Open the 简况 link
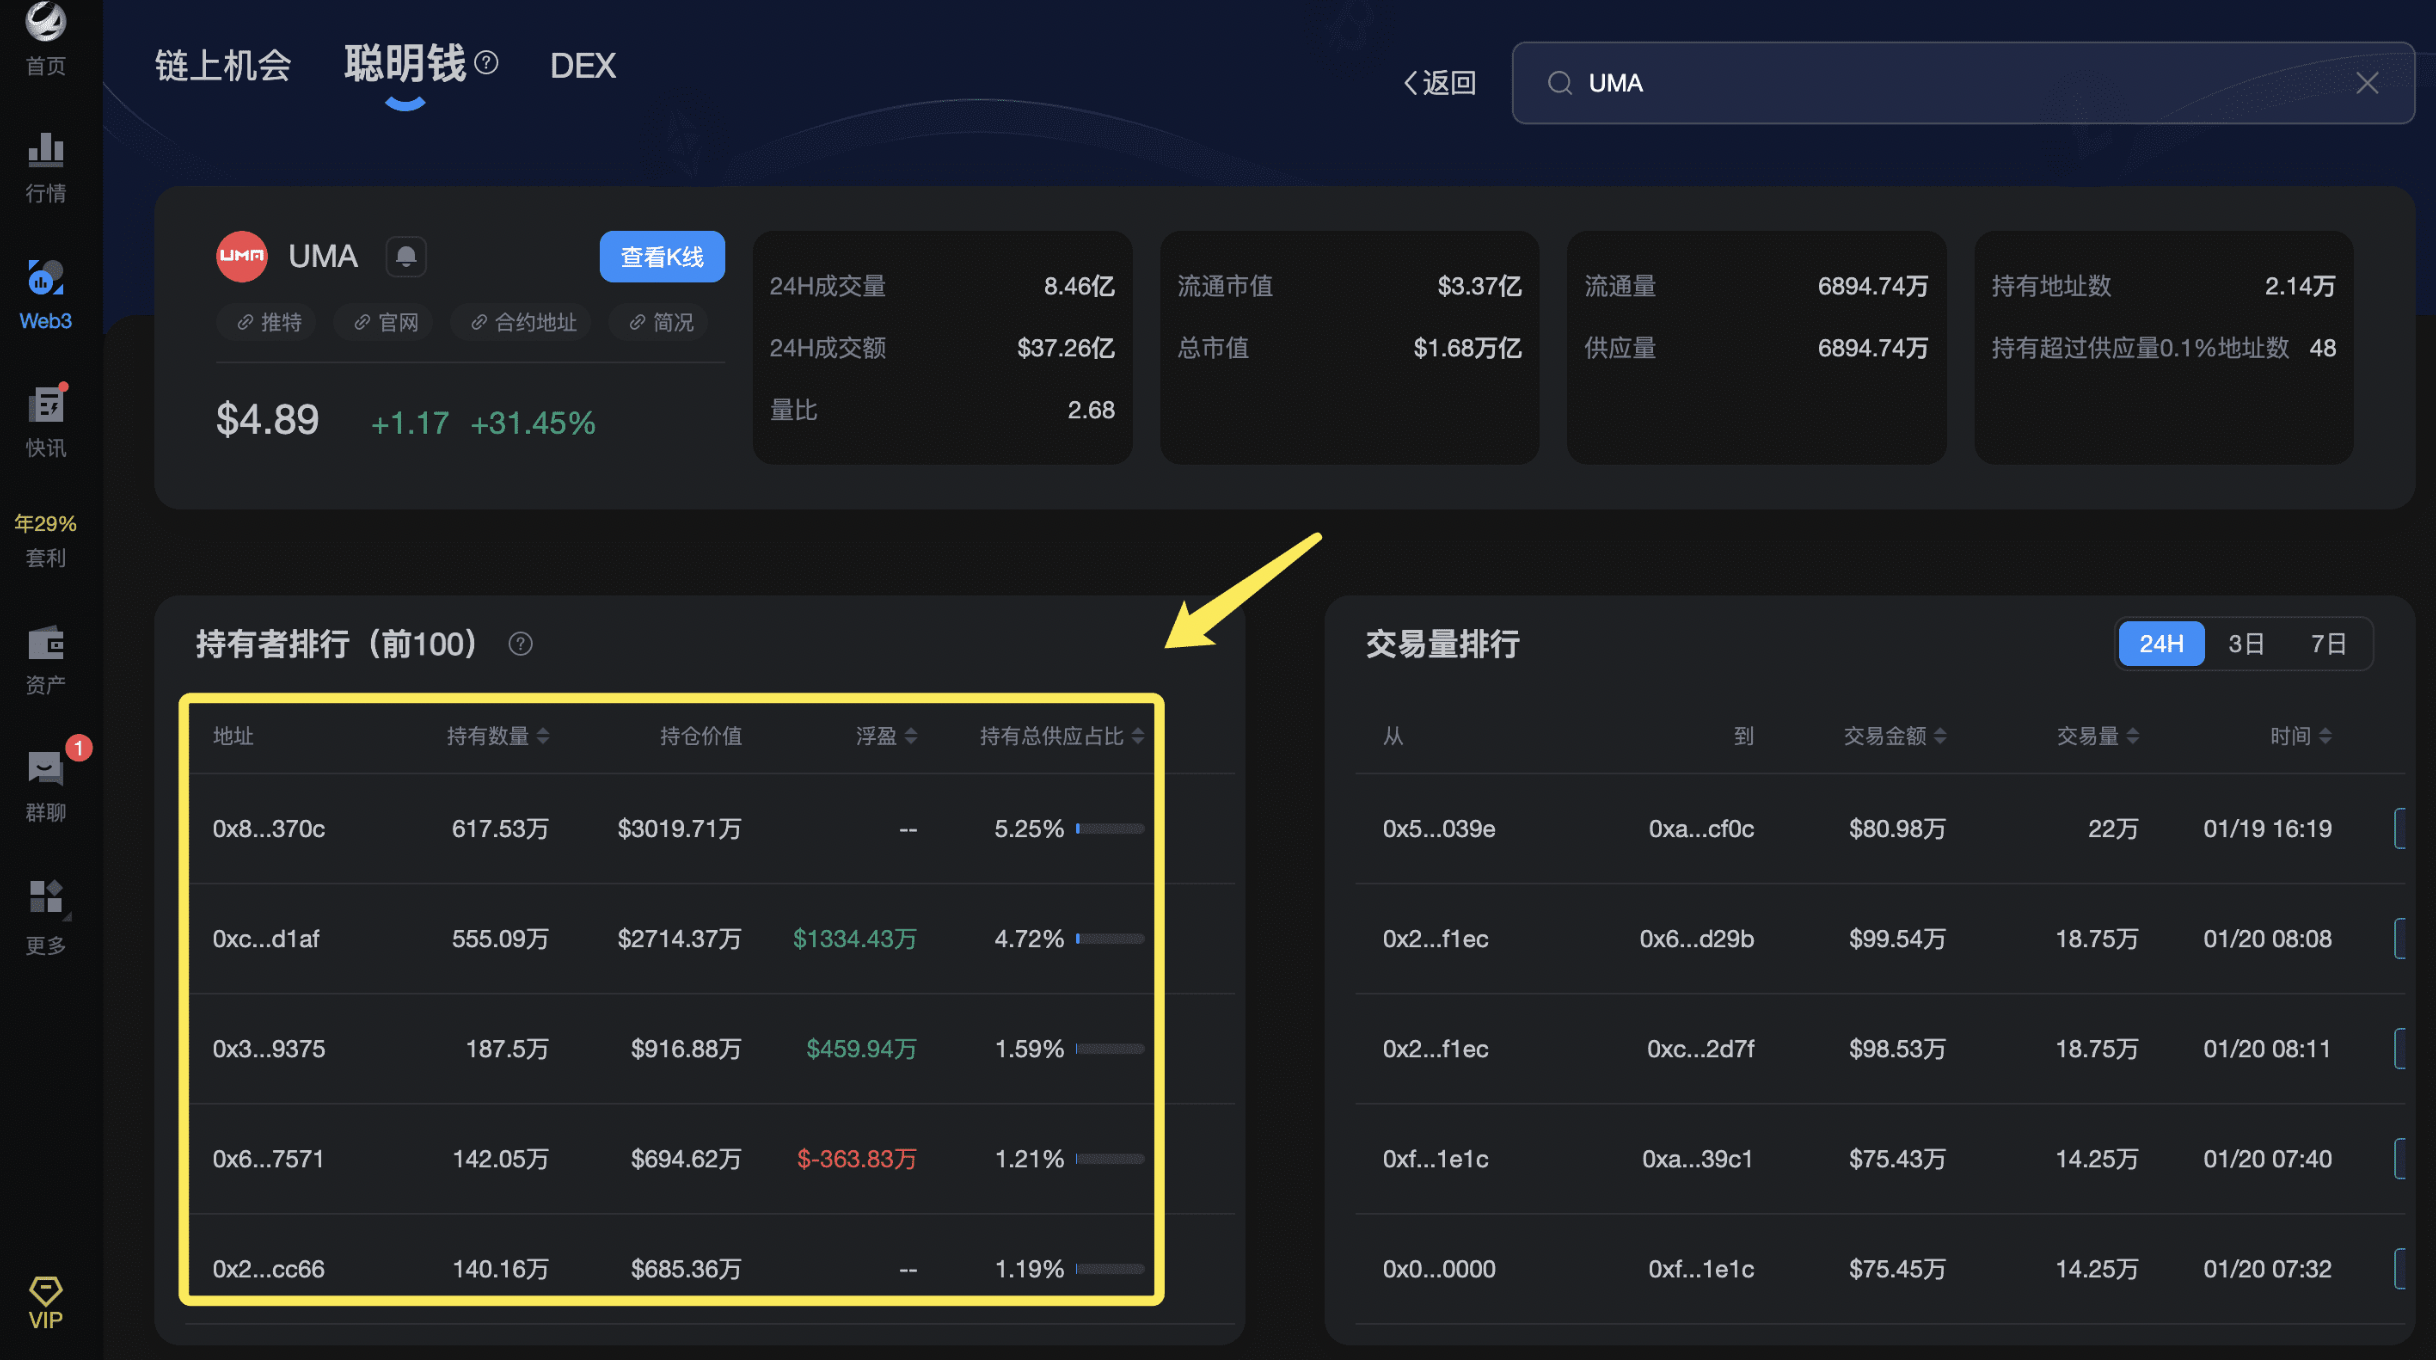 [x=660, y=322]
